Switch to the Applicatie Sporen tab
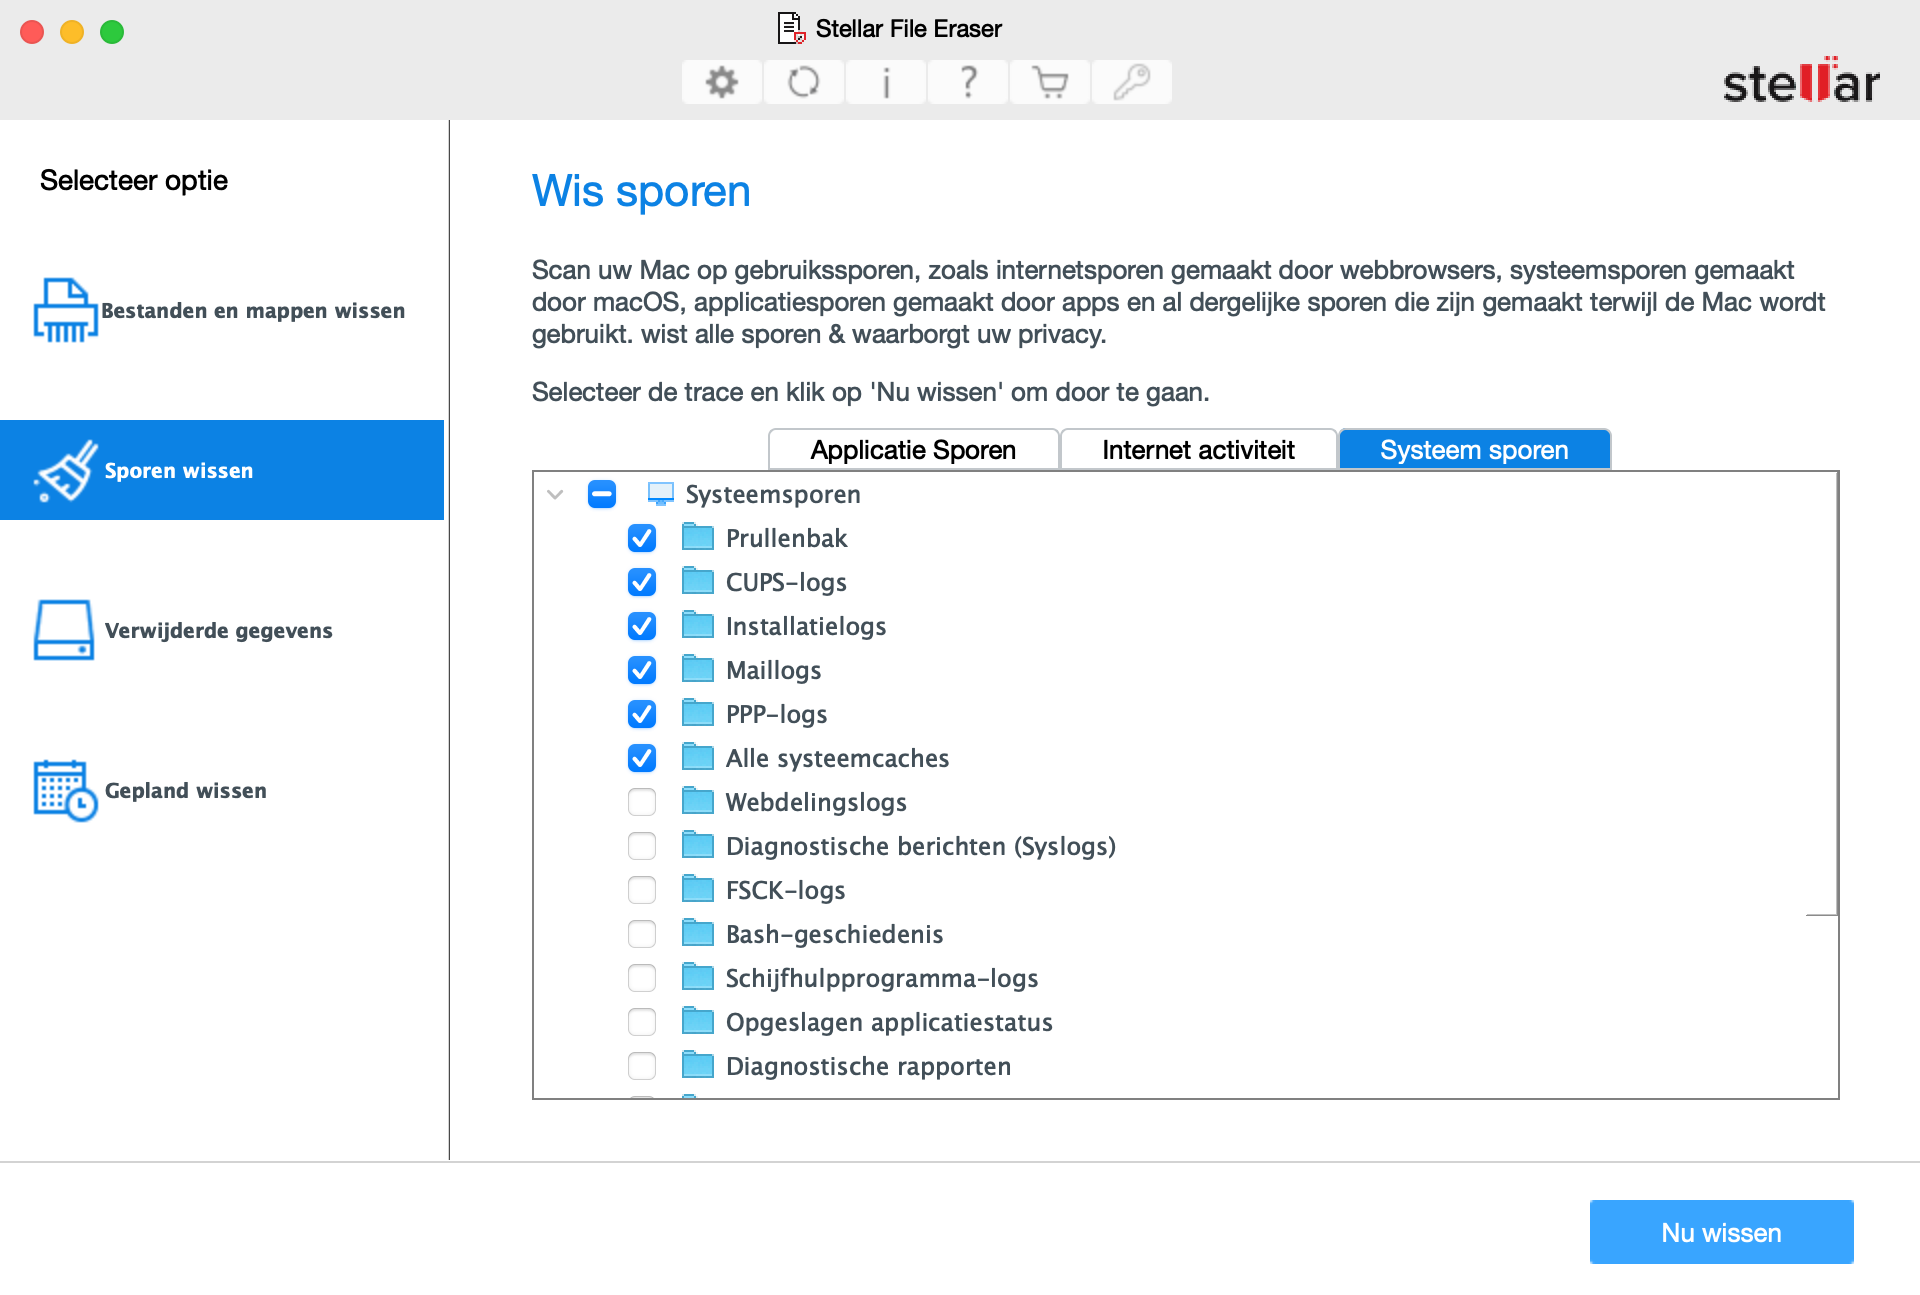This screenshot has width=1920, height=1295. pos(913,450)
